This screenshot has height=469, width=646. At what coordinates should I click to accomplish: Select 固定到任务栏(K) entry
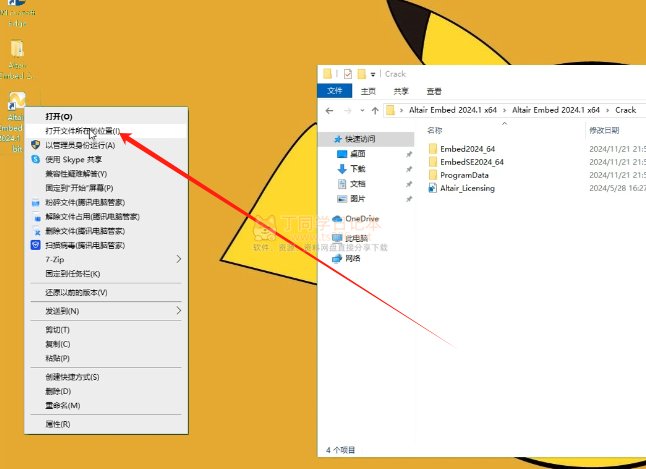(73, 274)
